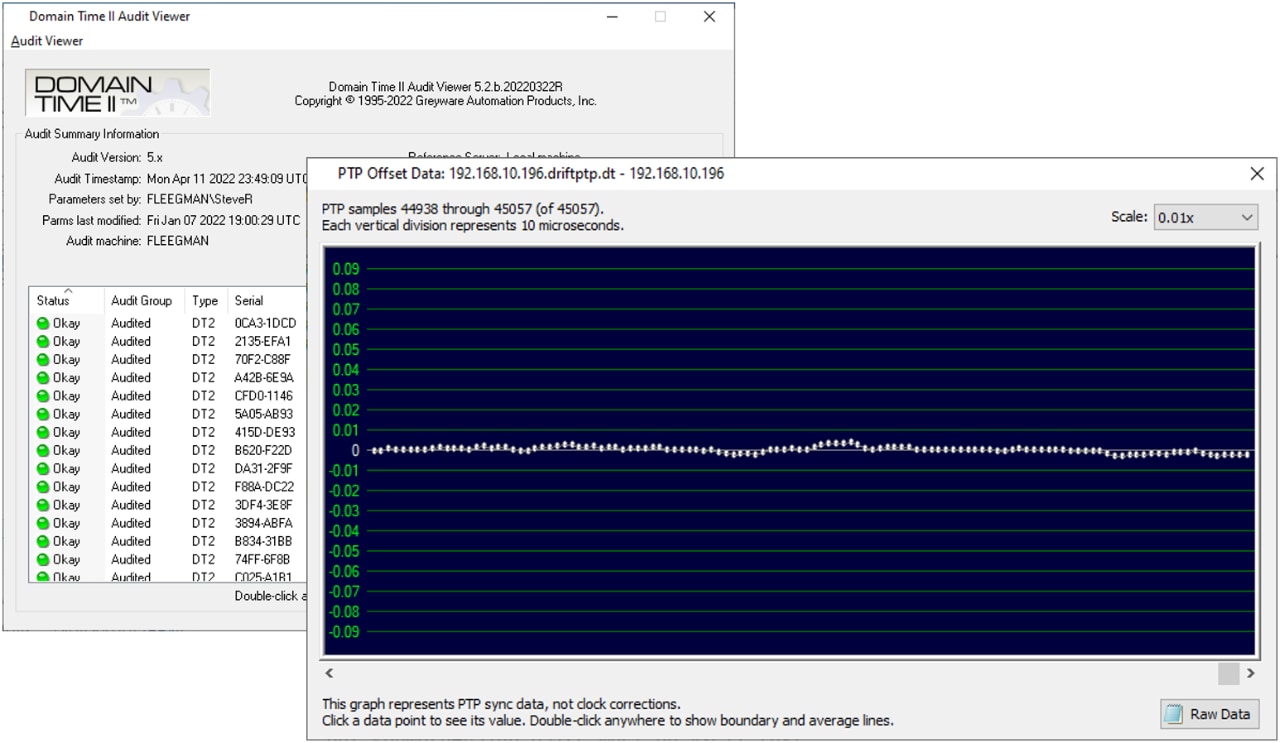Click the green status icon for row 3894-ABFA
1280x743 pixels.
[x=43, y=523]
